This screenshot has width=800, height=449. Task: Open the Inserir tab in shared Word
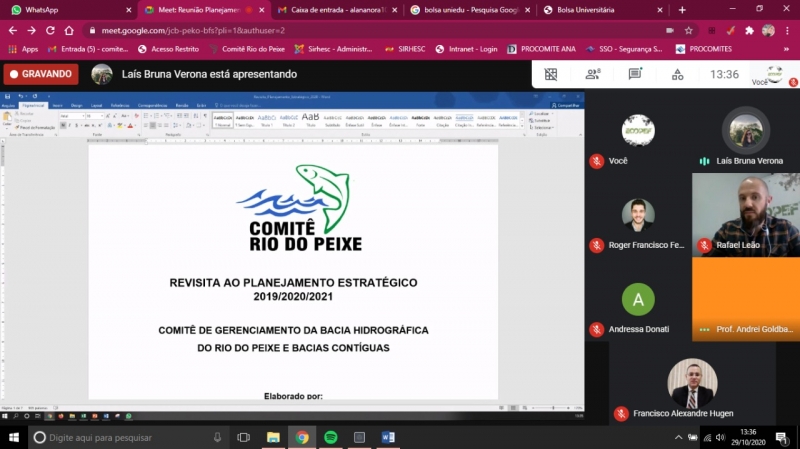[57, 106]
